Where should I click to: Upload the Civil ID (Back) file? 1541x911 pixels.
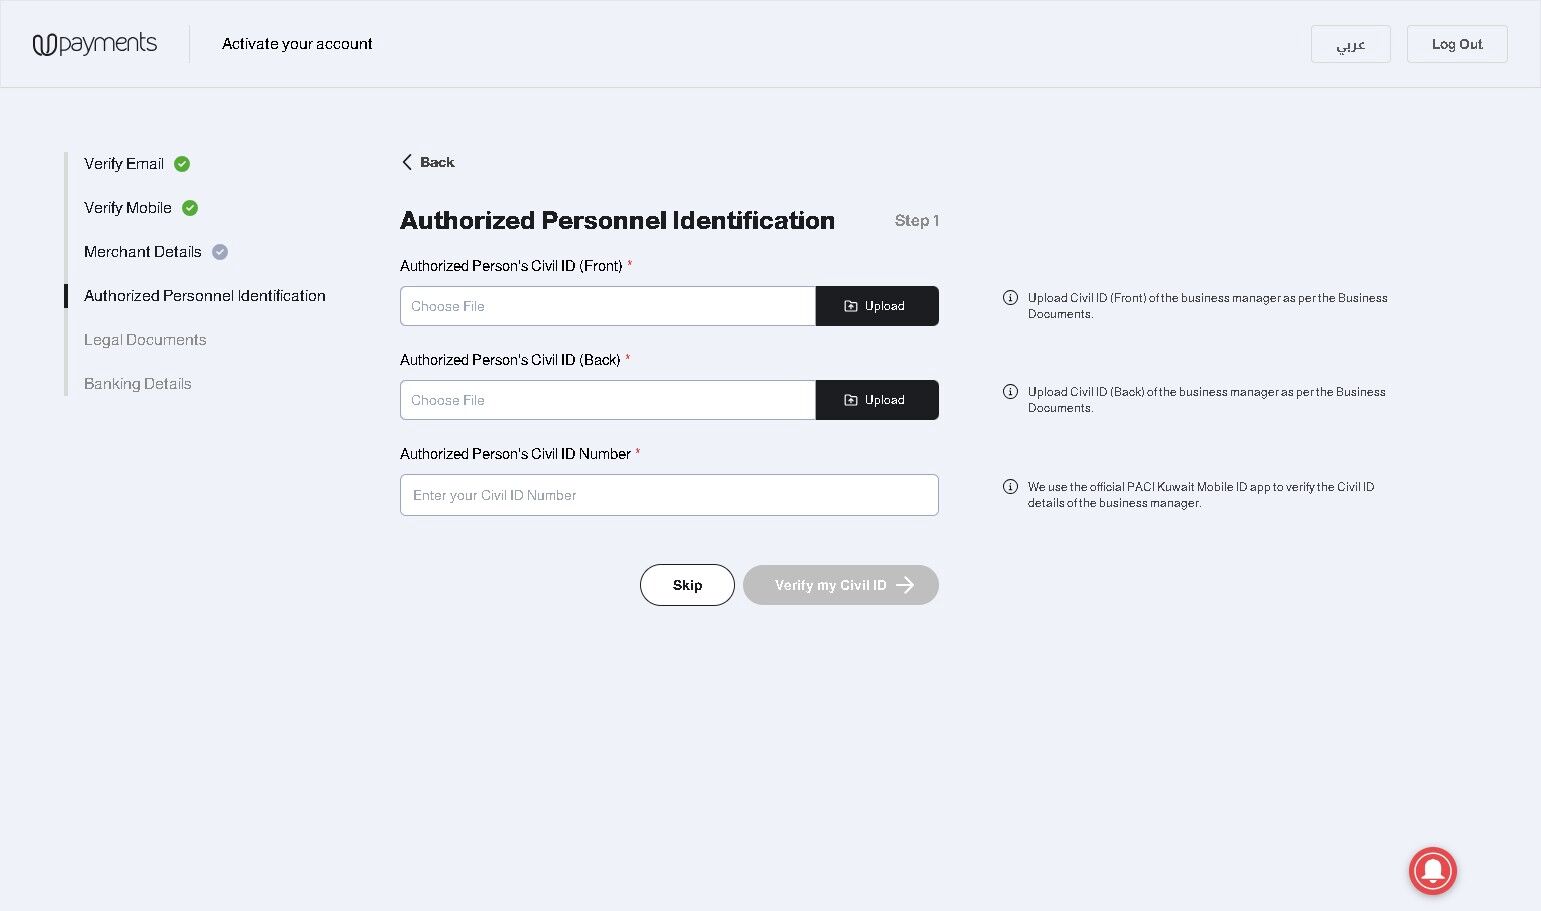point(877,400)
